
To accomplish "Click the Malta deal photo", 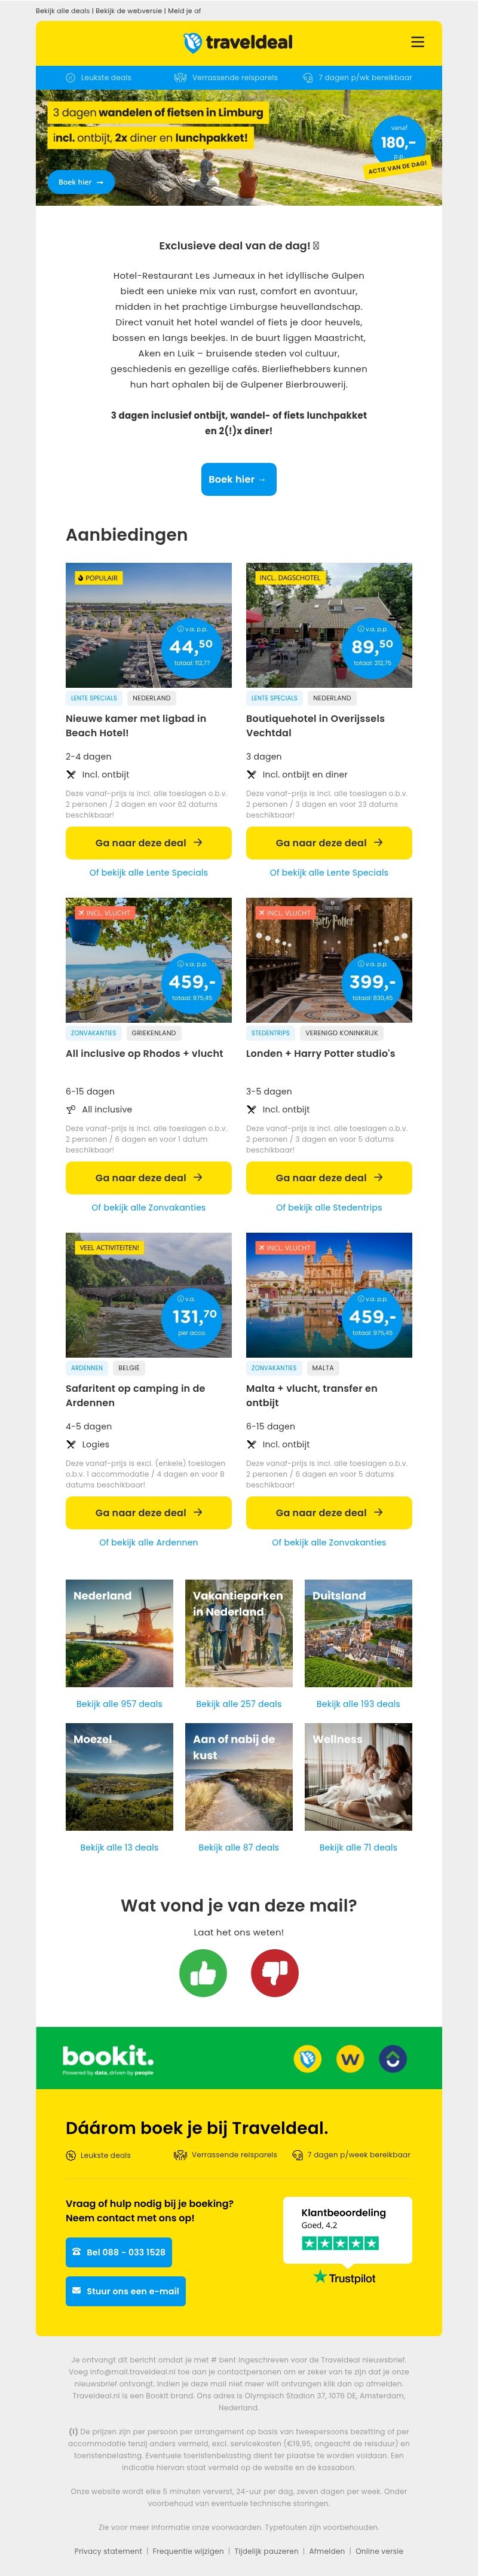I will 329,1294.
